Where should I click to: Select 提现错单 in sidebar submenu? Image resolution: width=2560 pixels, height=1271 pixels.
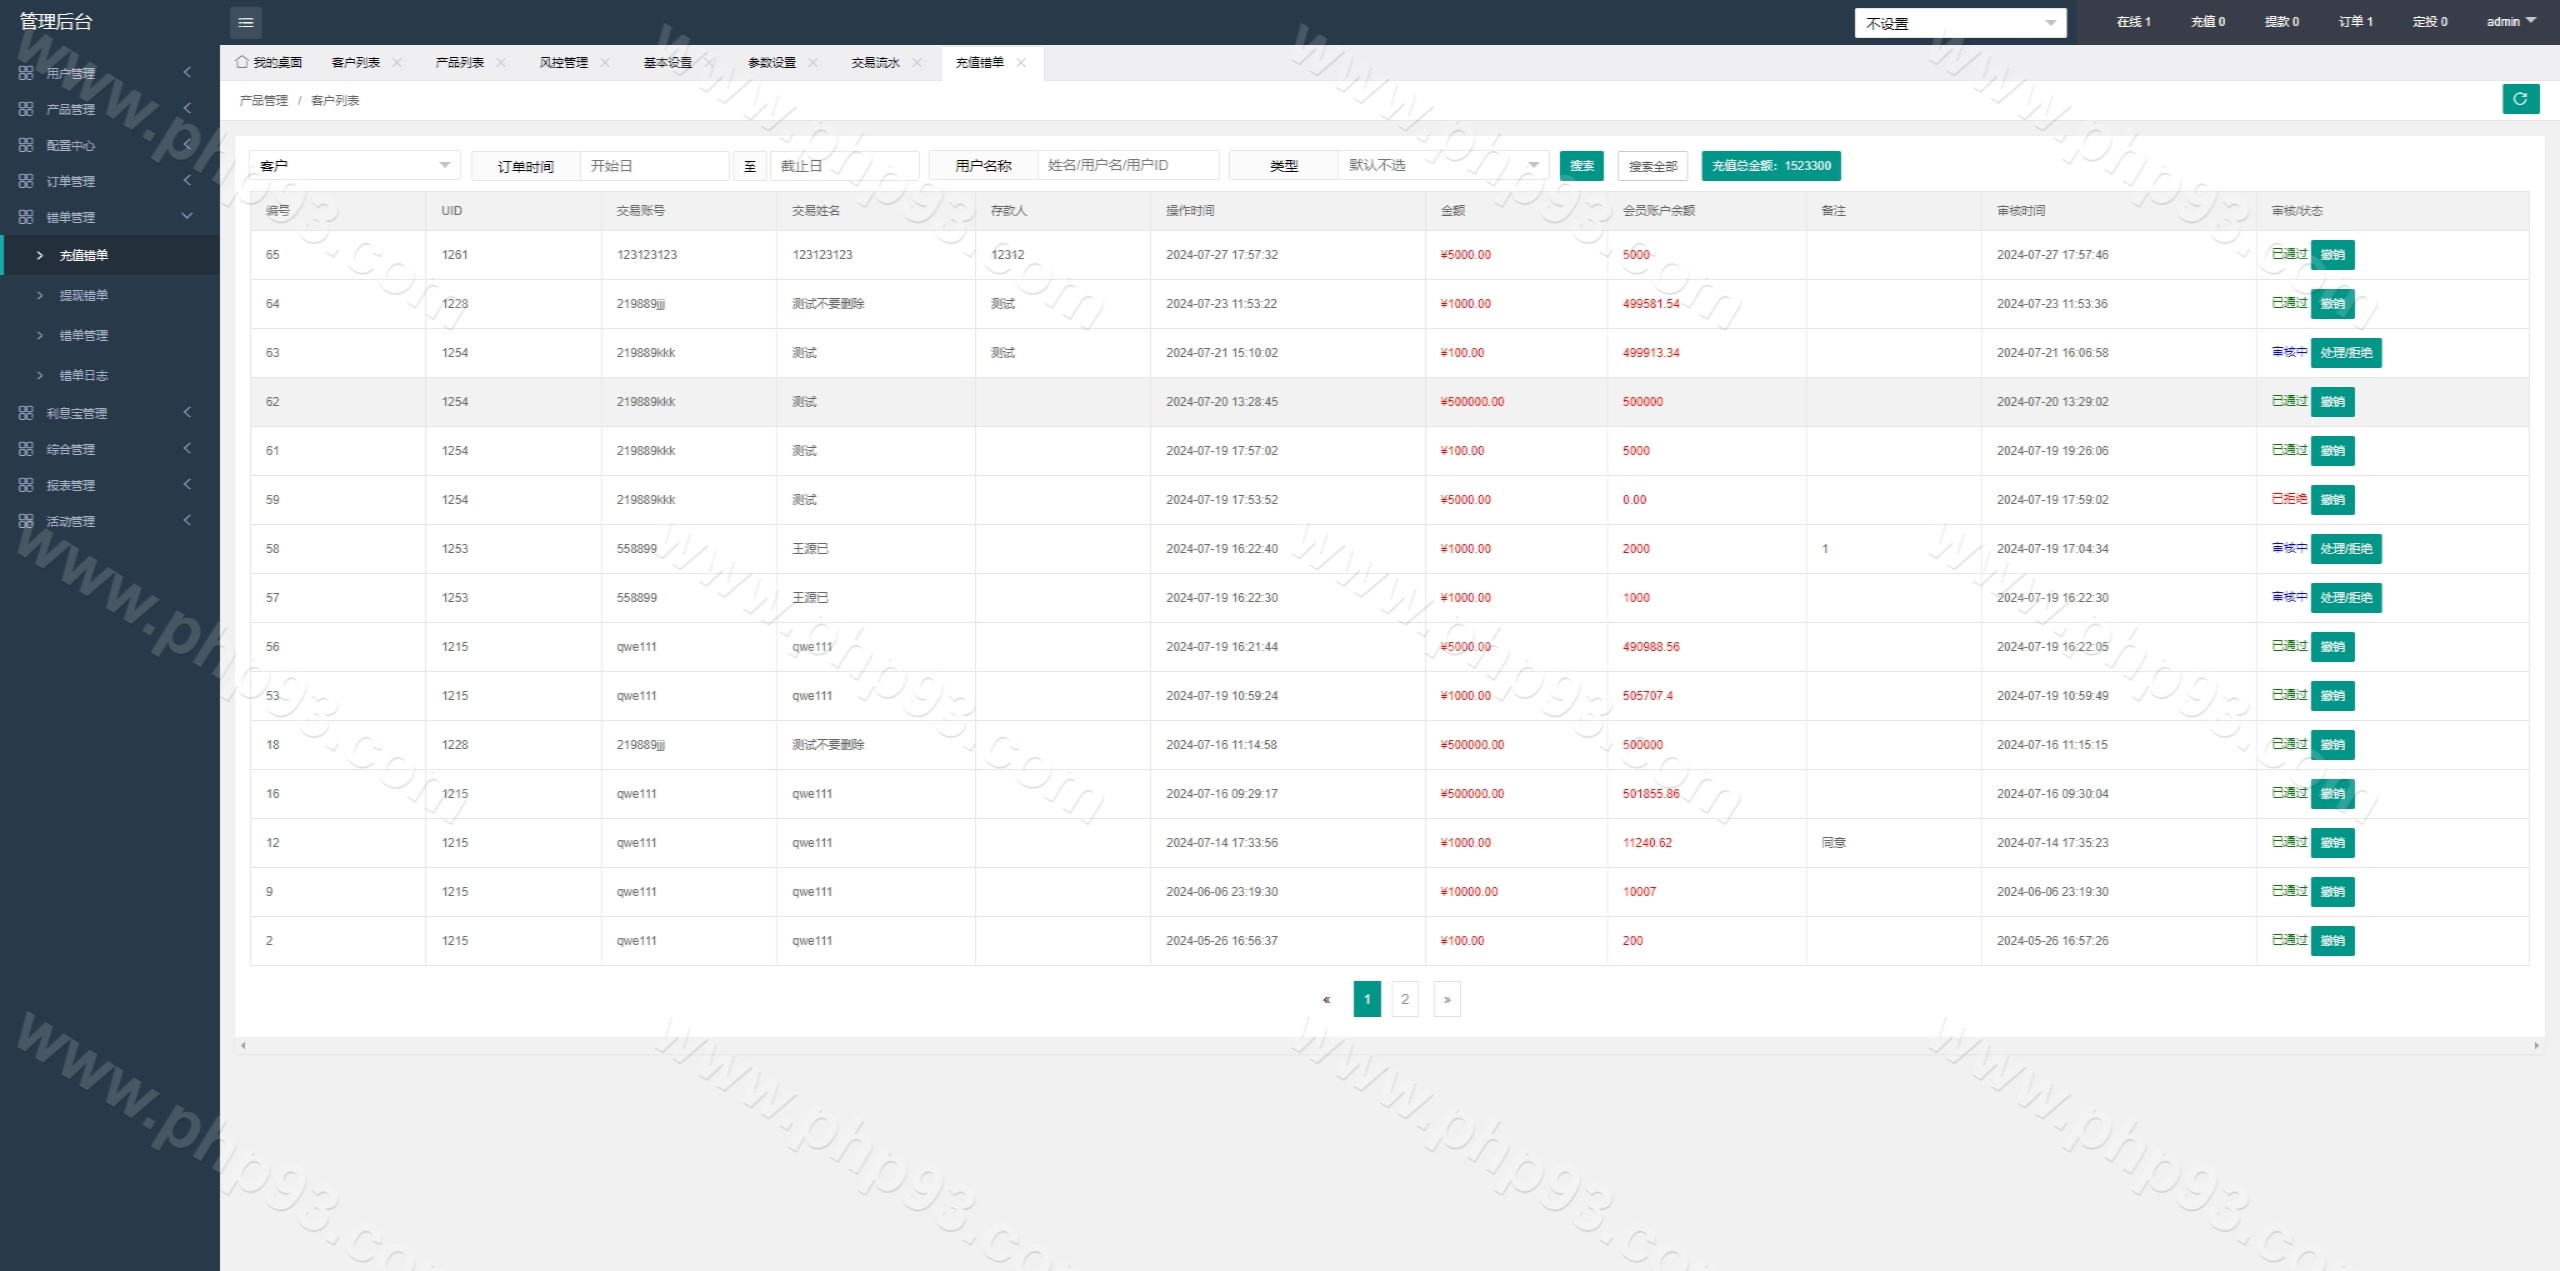coord(83,295)
